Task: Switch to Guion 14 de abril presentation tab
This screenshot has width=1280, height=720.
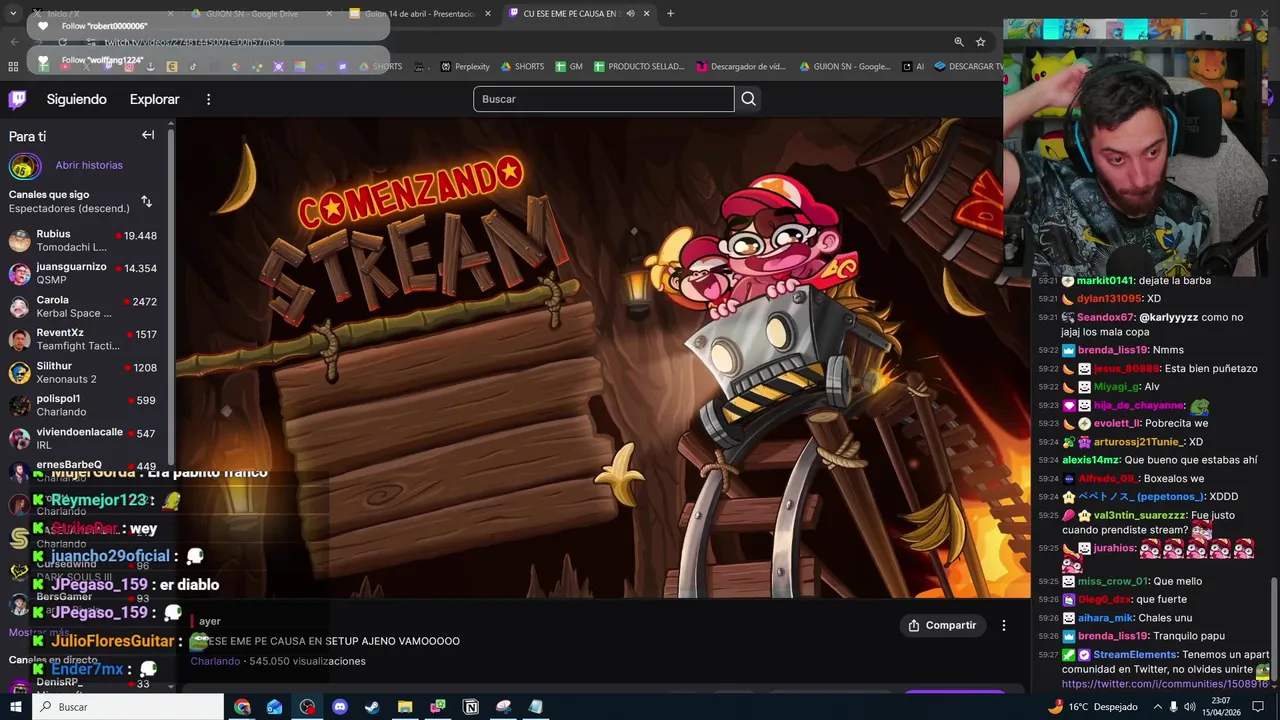Action: pos(419,14)
